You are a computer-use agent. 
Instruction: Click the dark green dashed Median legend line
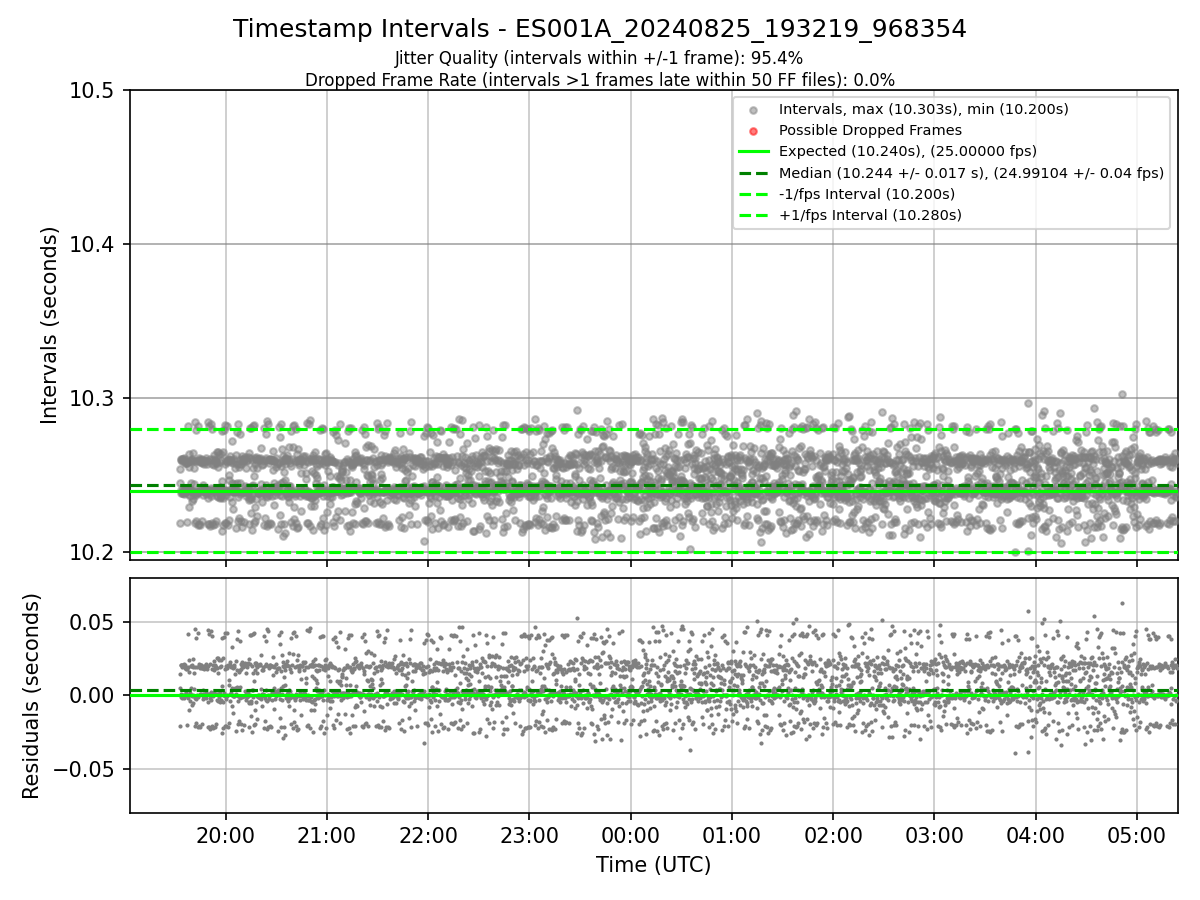point(754,173)
